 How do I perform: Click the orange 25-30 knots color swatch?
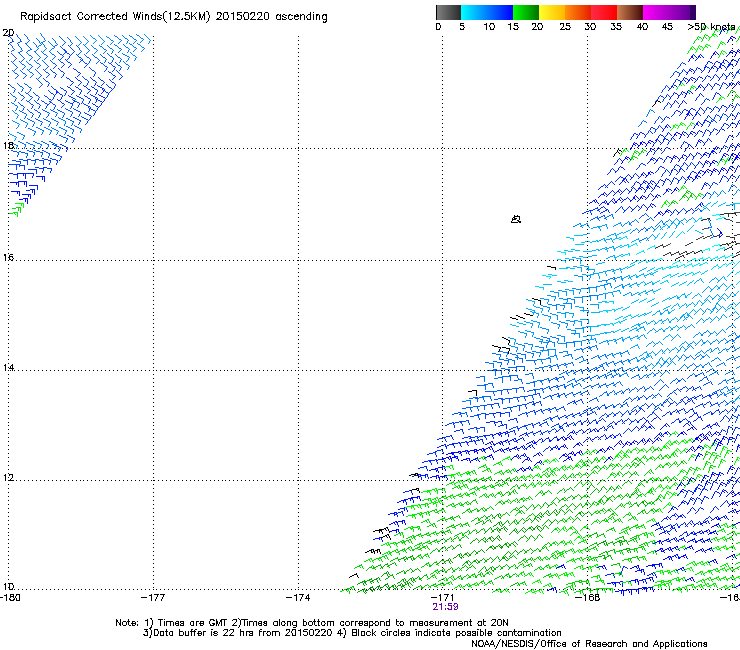(x=578, y=12)
